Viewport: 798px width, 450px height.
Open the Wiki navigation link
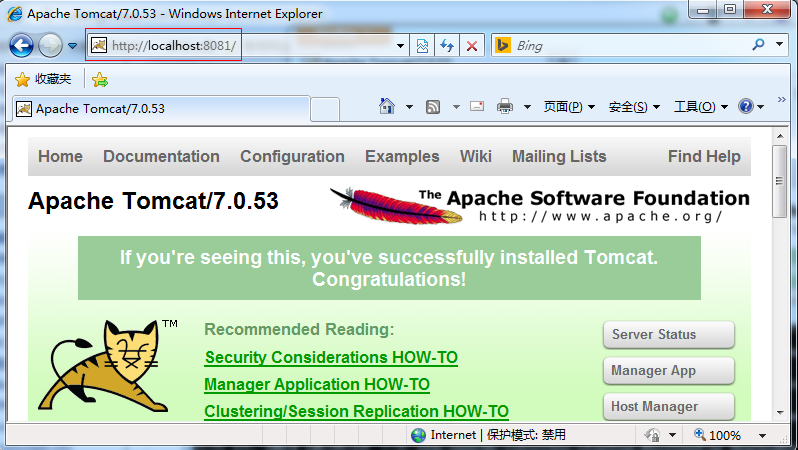[x=475, y=156]
